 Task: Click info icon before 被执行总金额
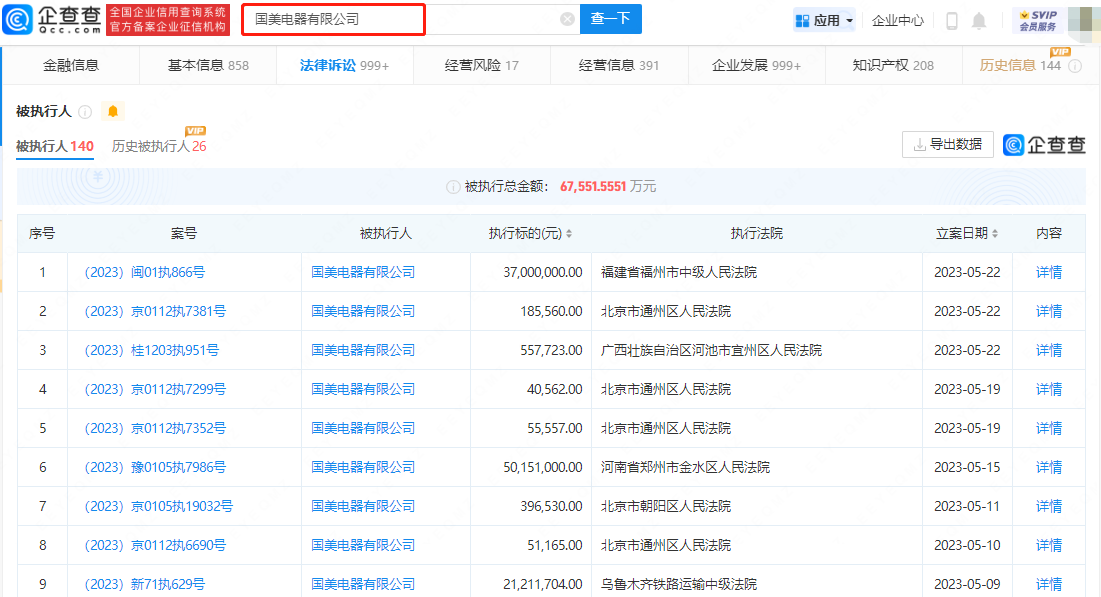pos(453,187)
